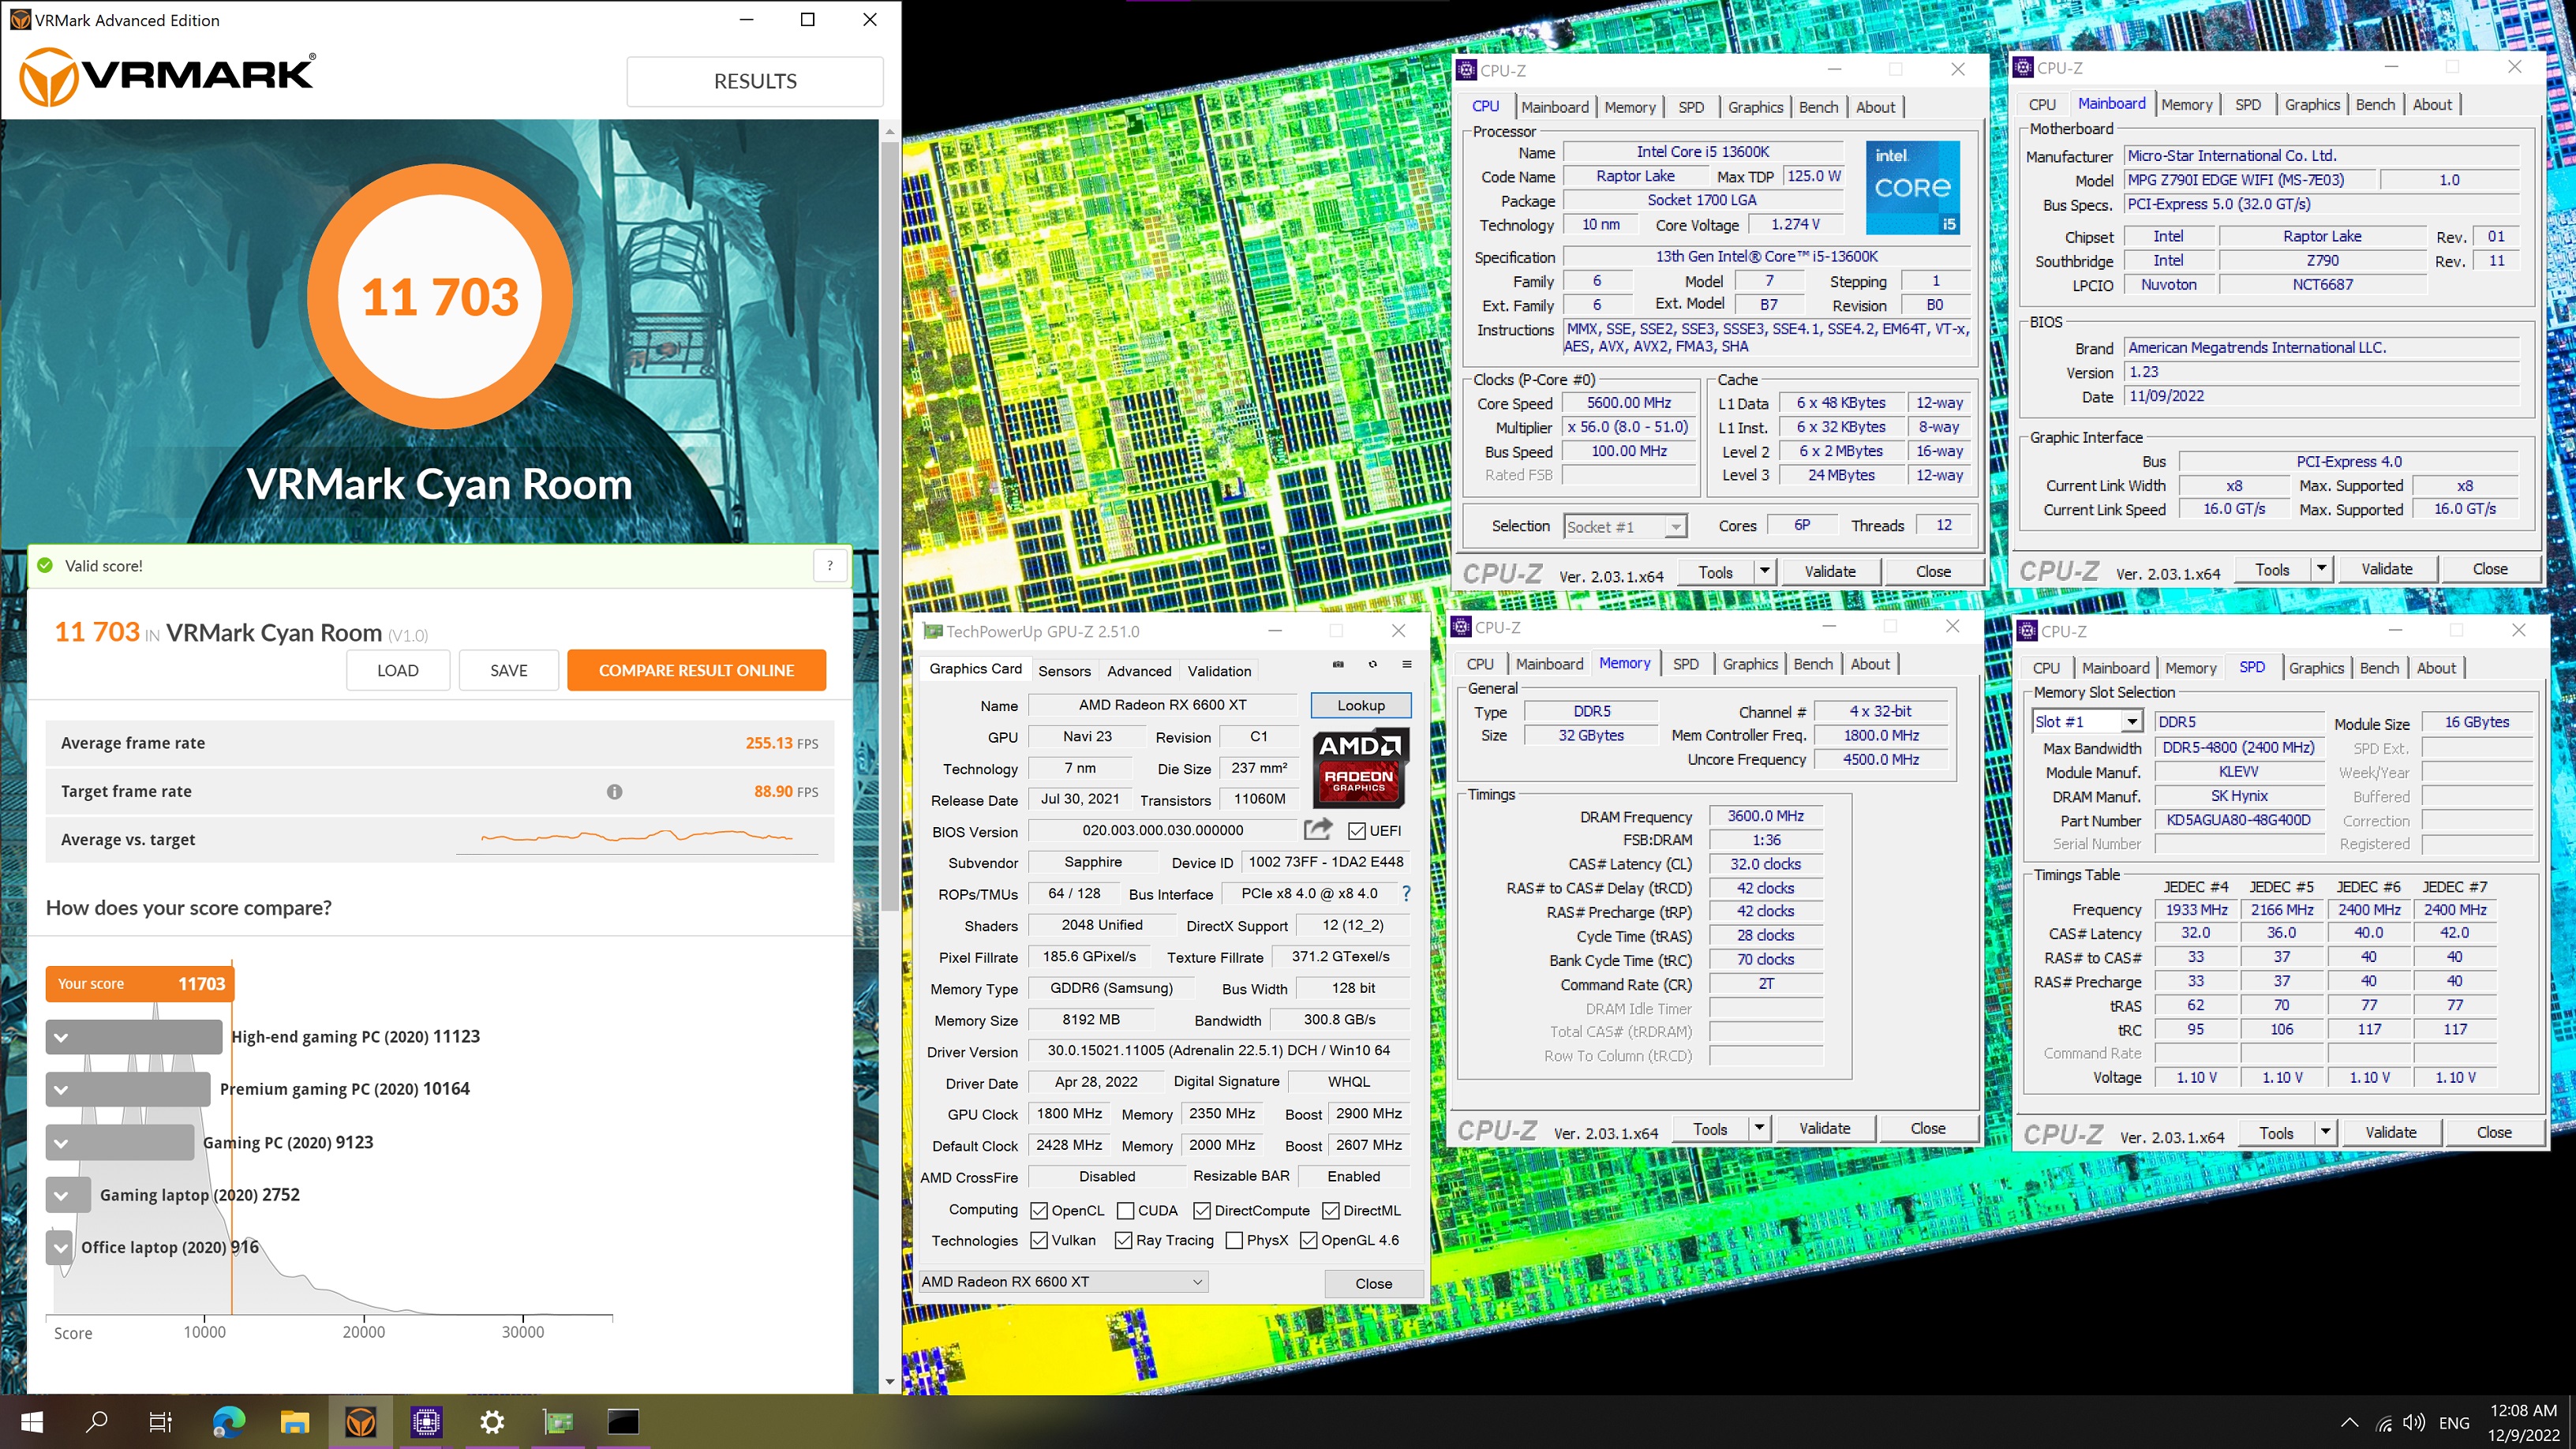Click the GPU-Z refresh icon
The image size is (2576, 1449).
[x=1372, y=664]
